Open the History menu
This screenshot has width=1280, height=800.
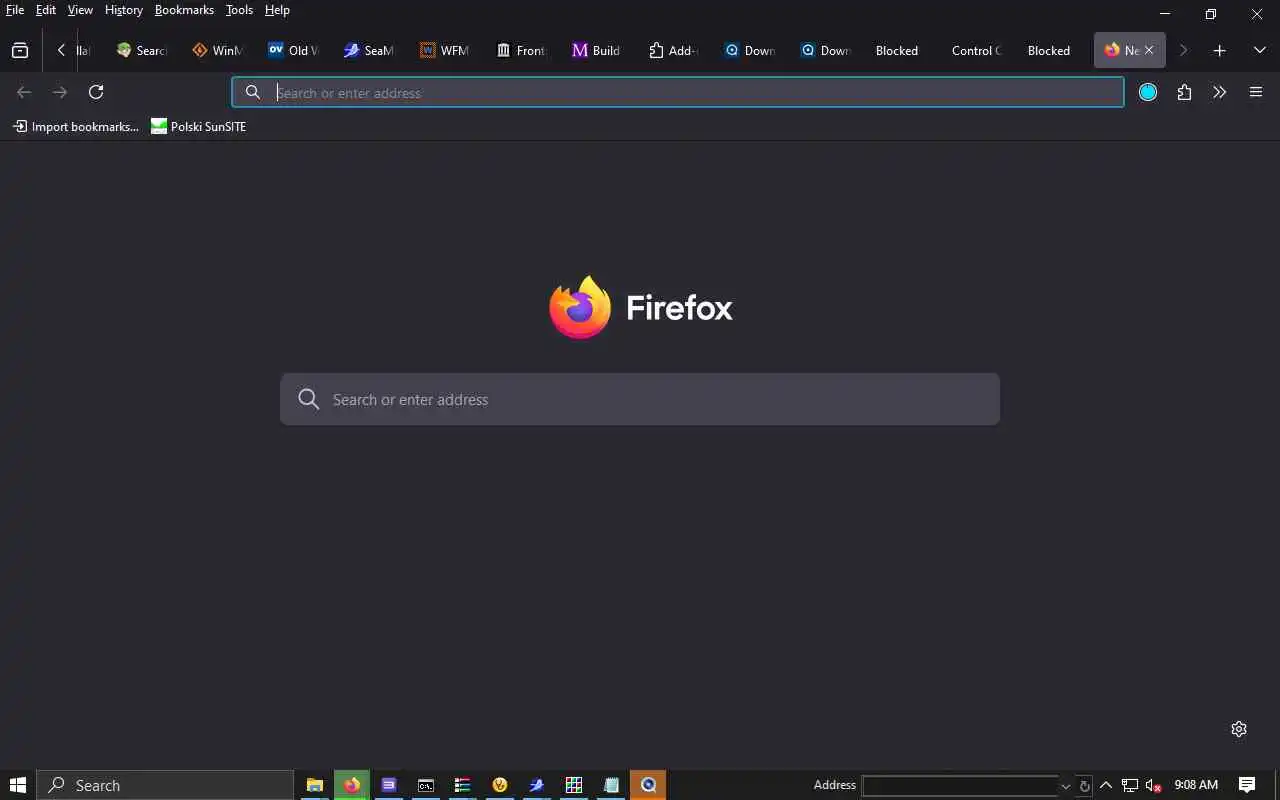pos(124,10)
